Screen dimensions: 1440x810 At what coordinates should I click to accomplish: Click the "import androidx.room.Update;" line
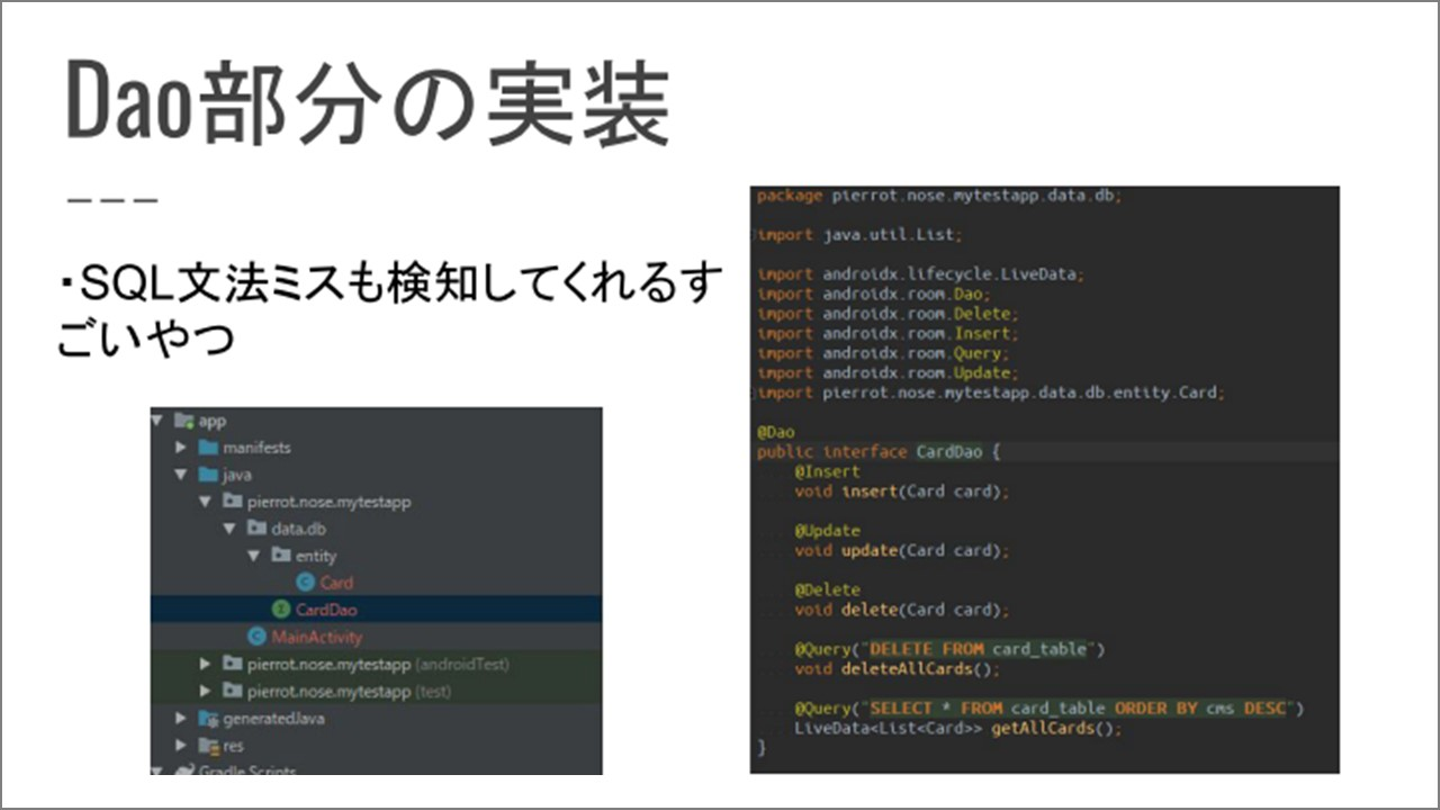click(888, 373)
